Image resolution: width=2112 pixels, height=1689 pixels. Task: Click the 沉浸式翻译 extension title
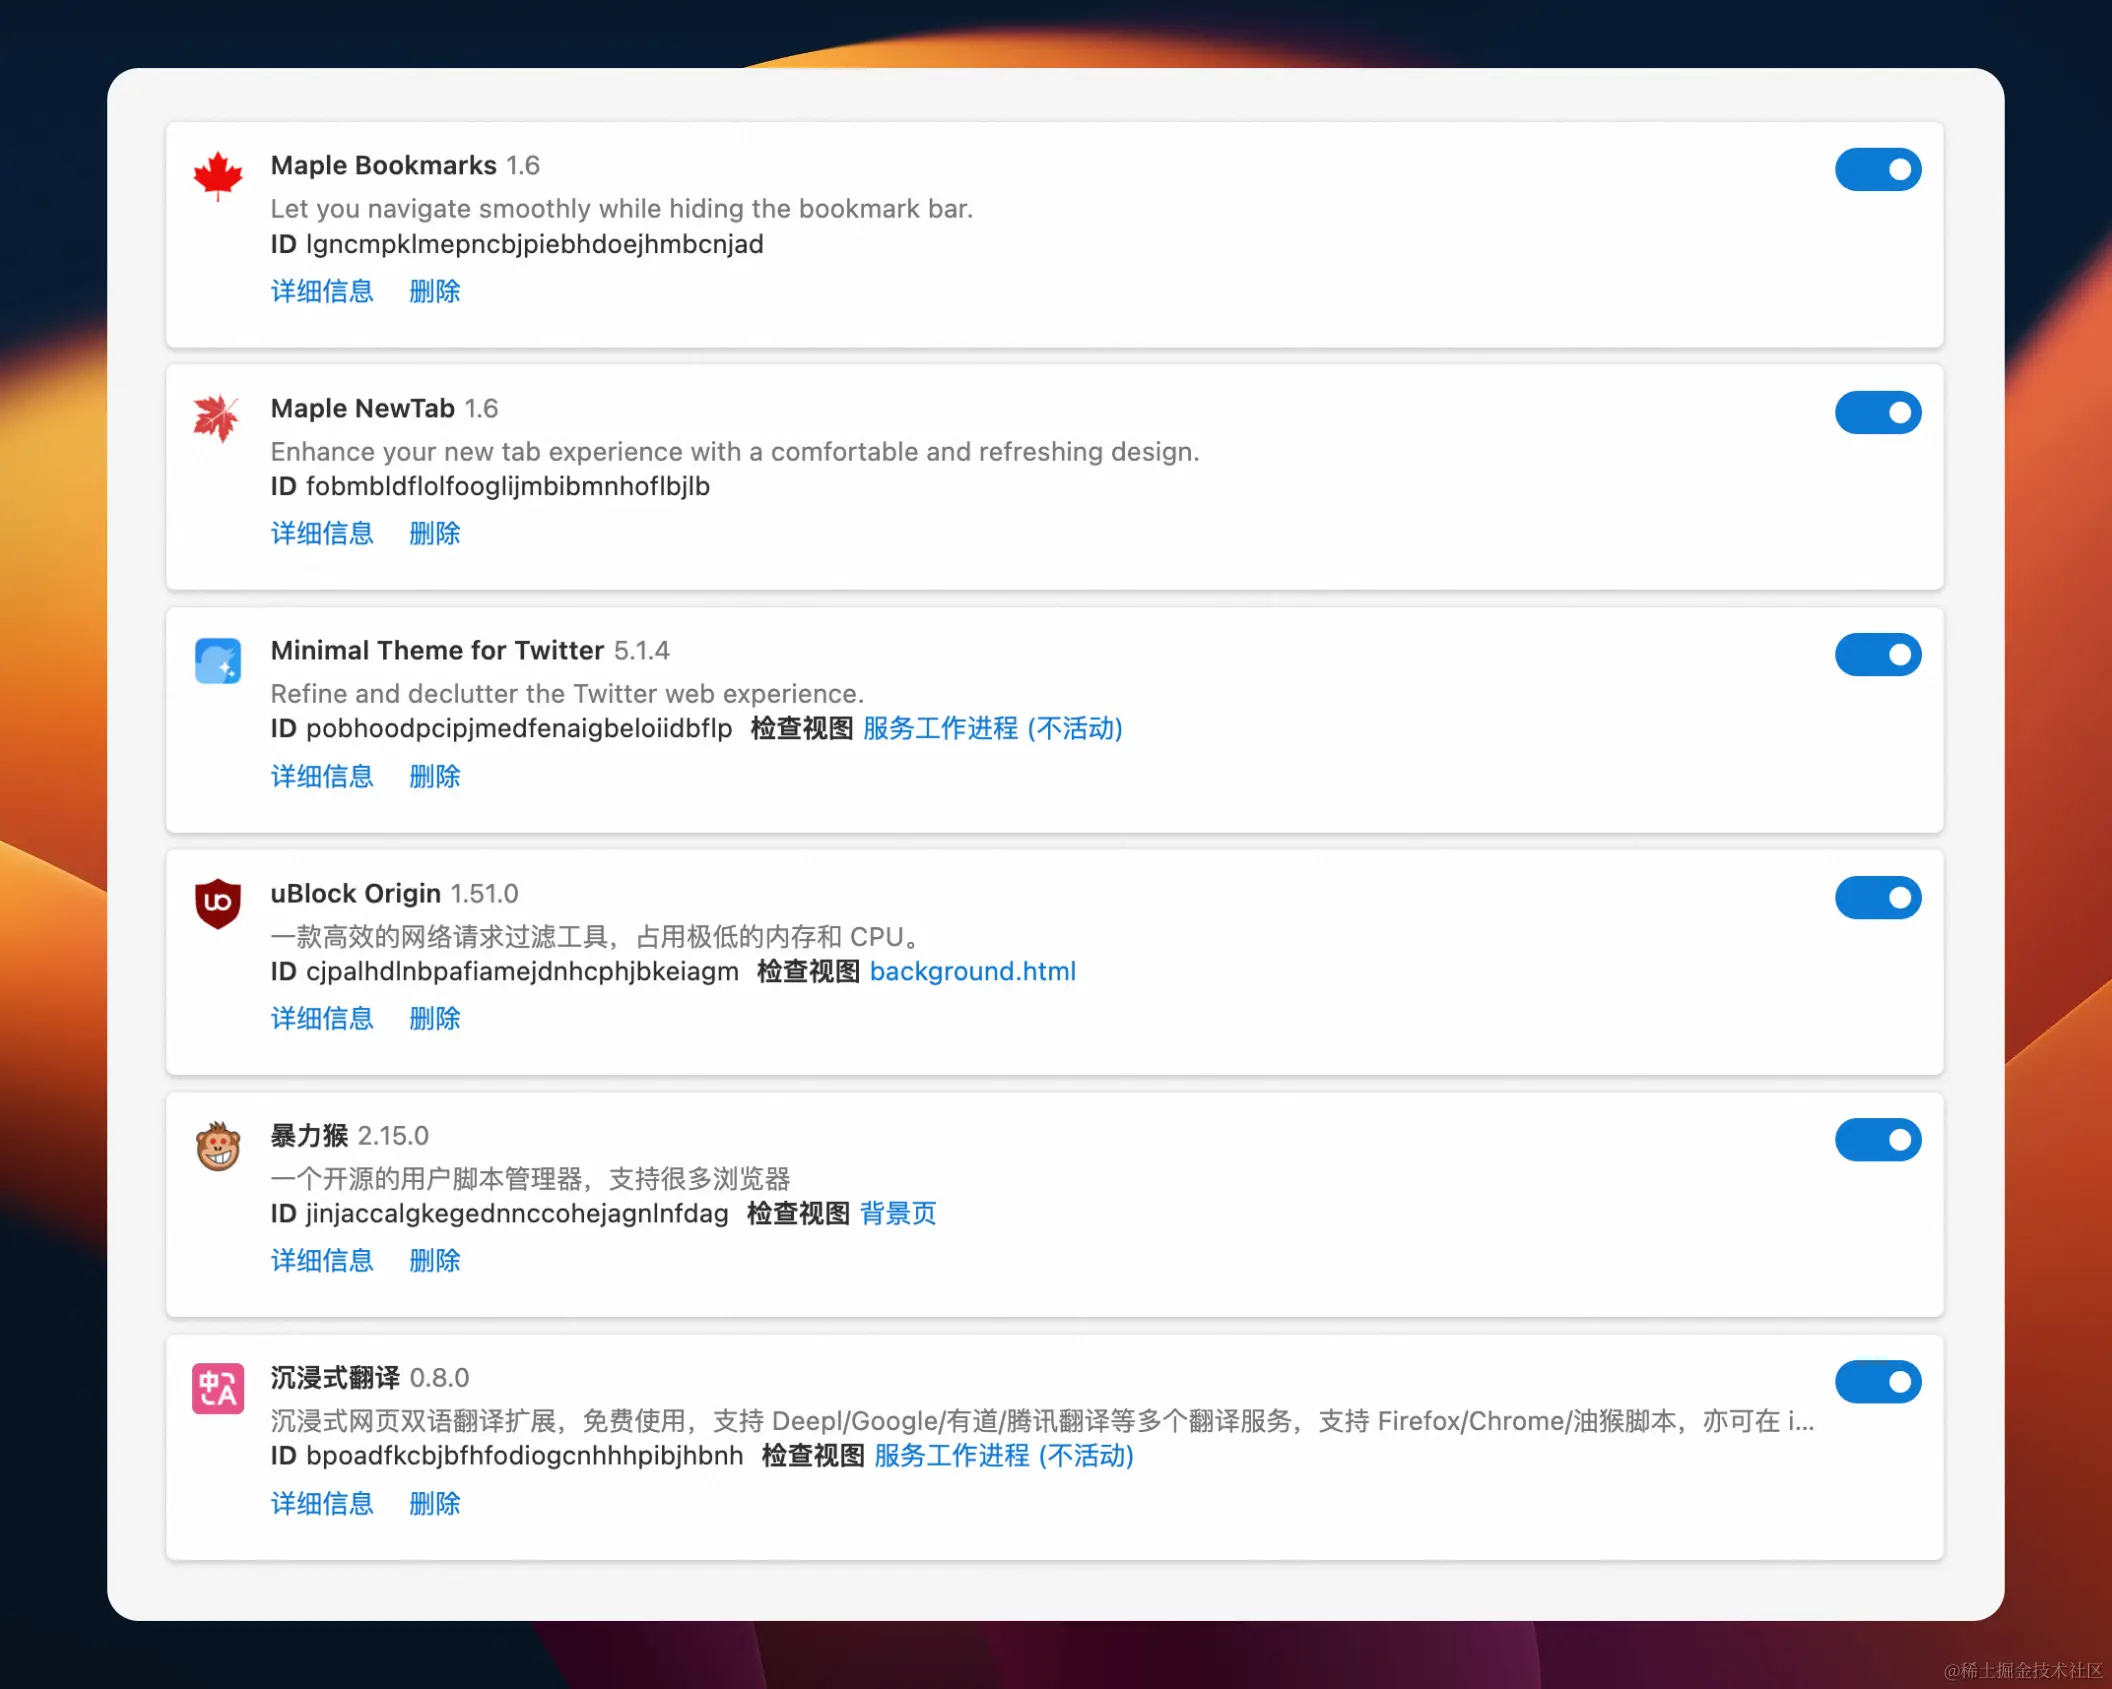point(335,1377)
